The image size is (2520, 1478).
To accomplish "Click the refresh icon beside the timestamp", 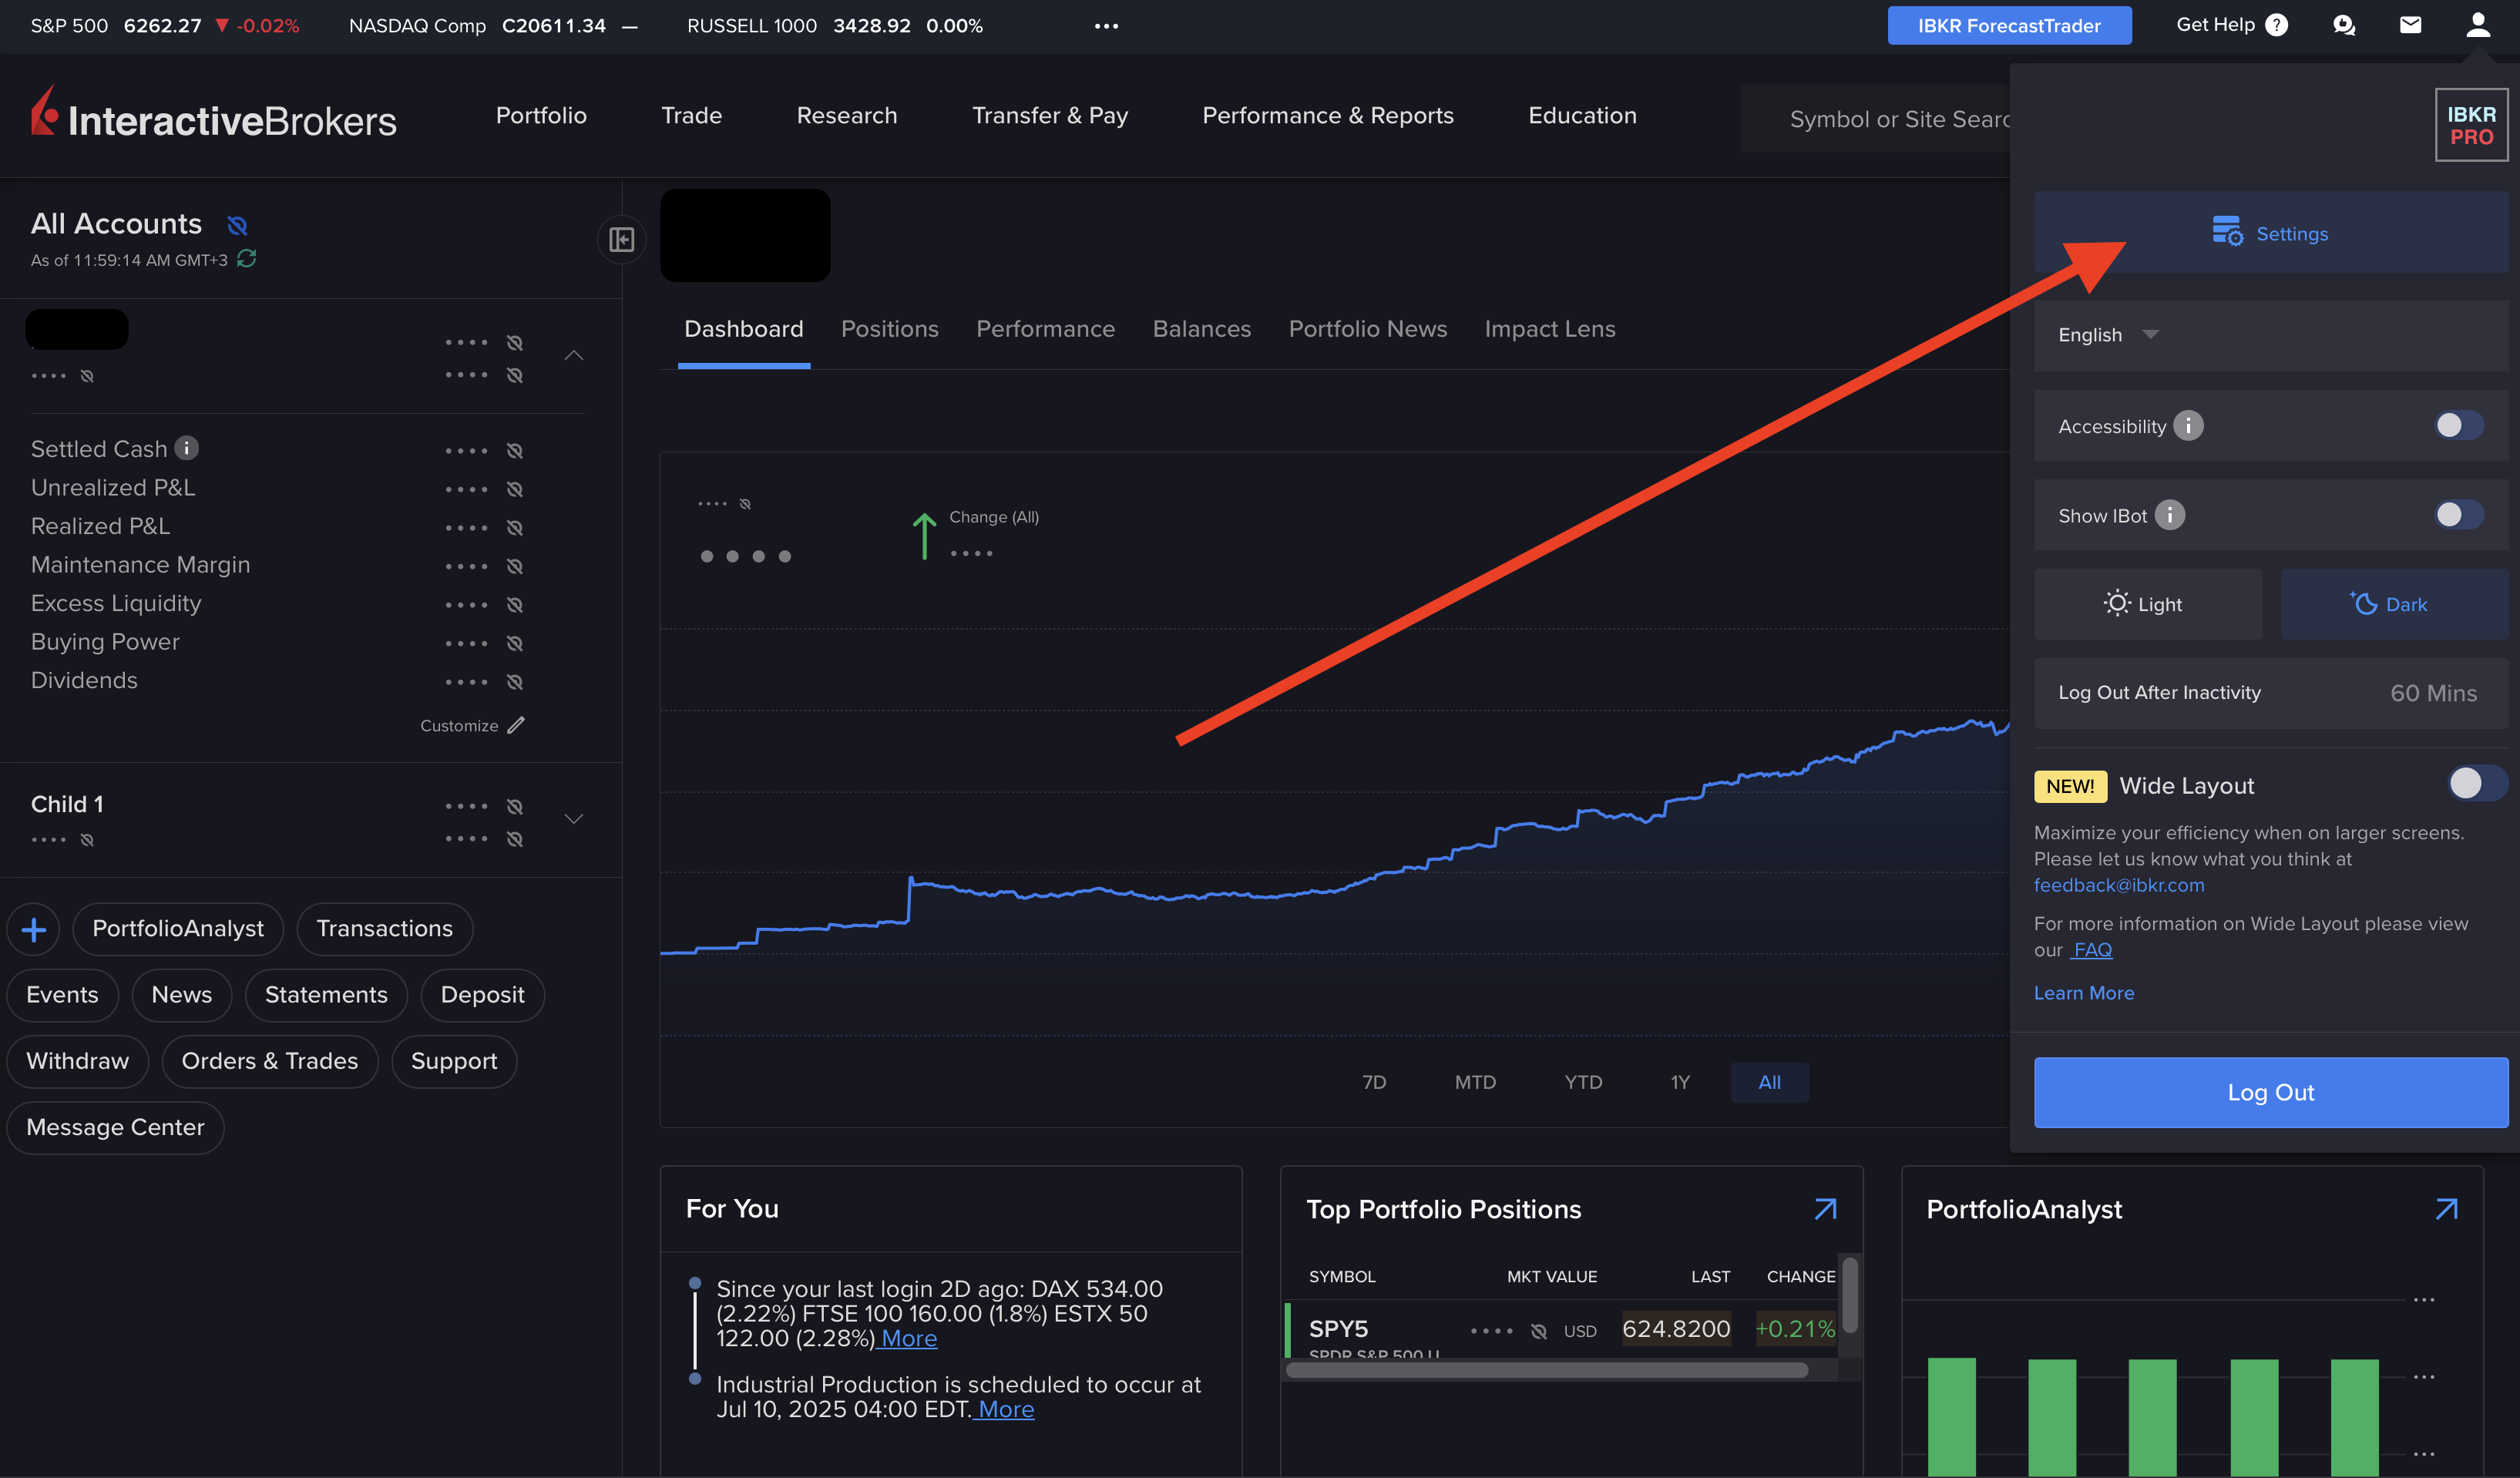I will click(247, 259).
